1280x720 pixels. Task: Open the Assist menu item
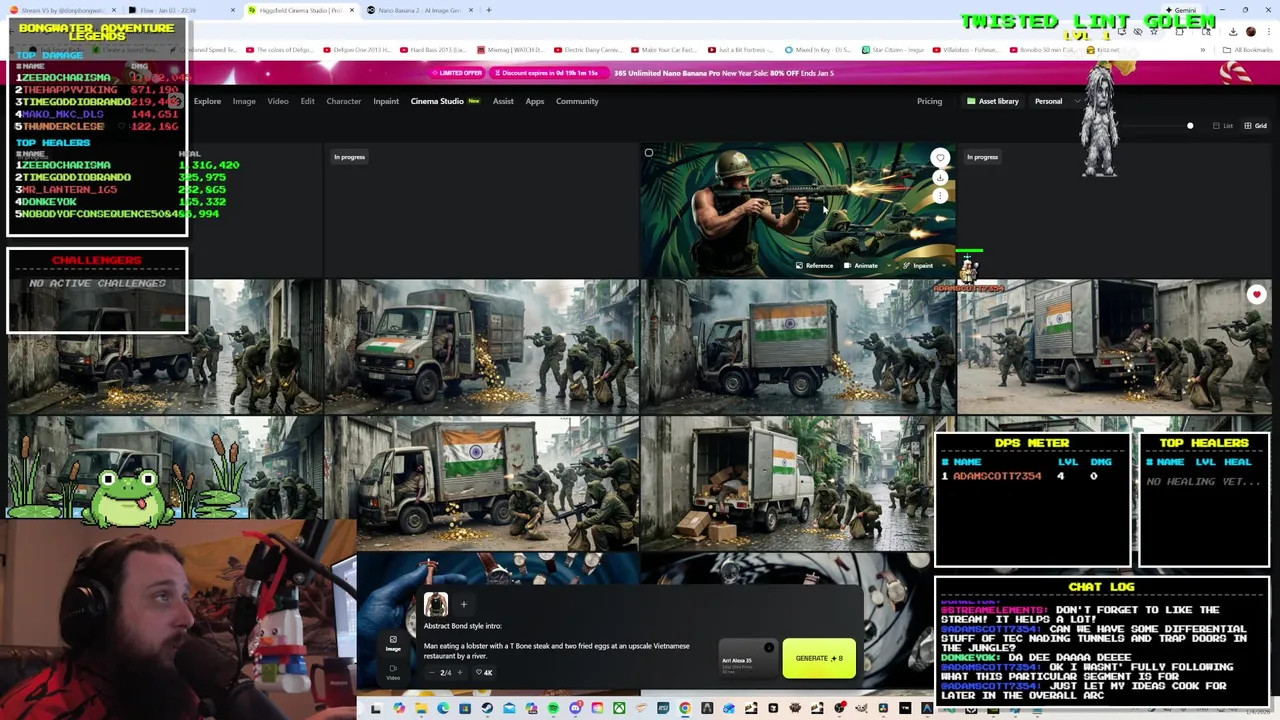(503, 101)
